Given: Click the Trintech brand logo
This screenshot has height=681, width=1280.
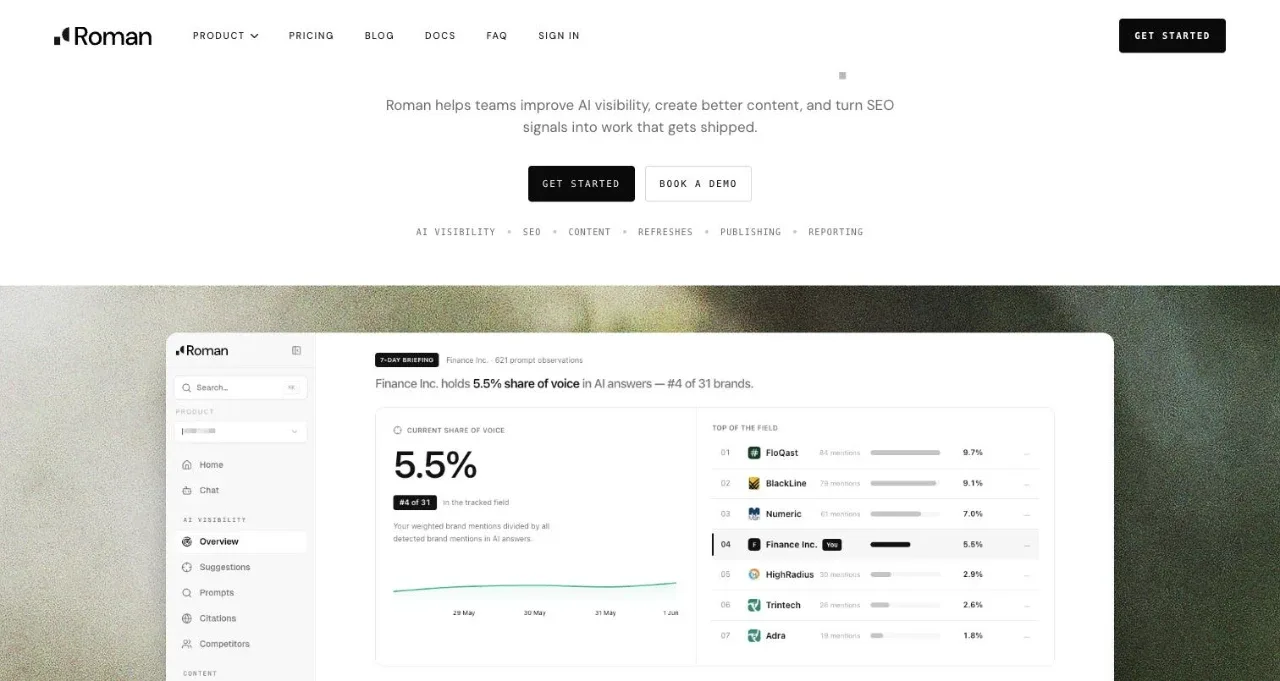Looking at the screenshot, I should (x=754, y=605).
